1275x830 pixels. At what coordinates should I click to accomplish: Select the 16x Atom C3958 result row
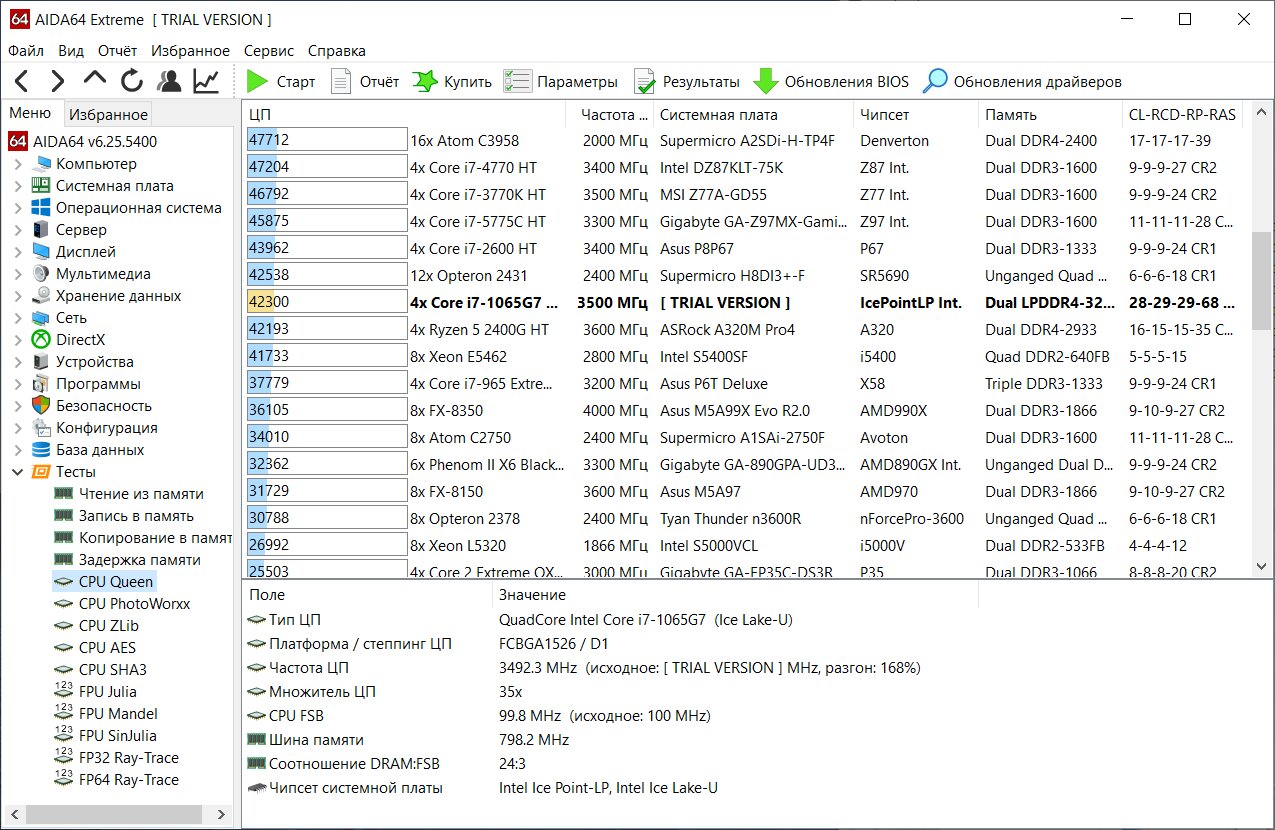pyautogui.click(x=746, y=141)
